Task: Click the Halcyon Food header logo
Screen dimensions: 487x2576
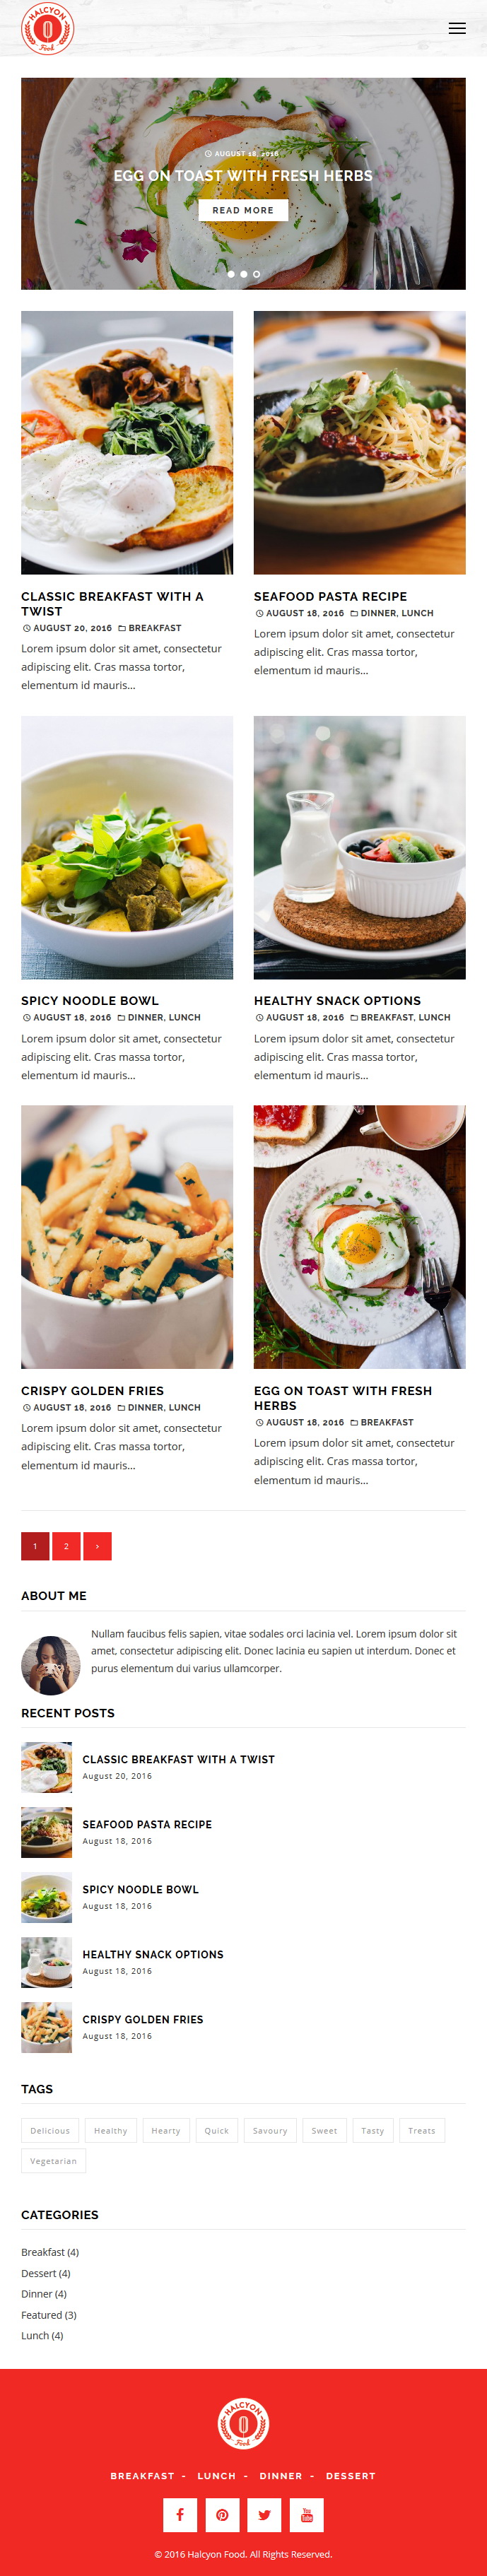Action: pos(47,28)
